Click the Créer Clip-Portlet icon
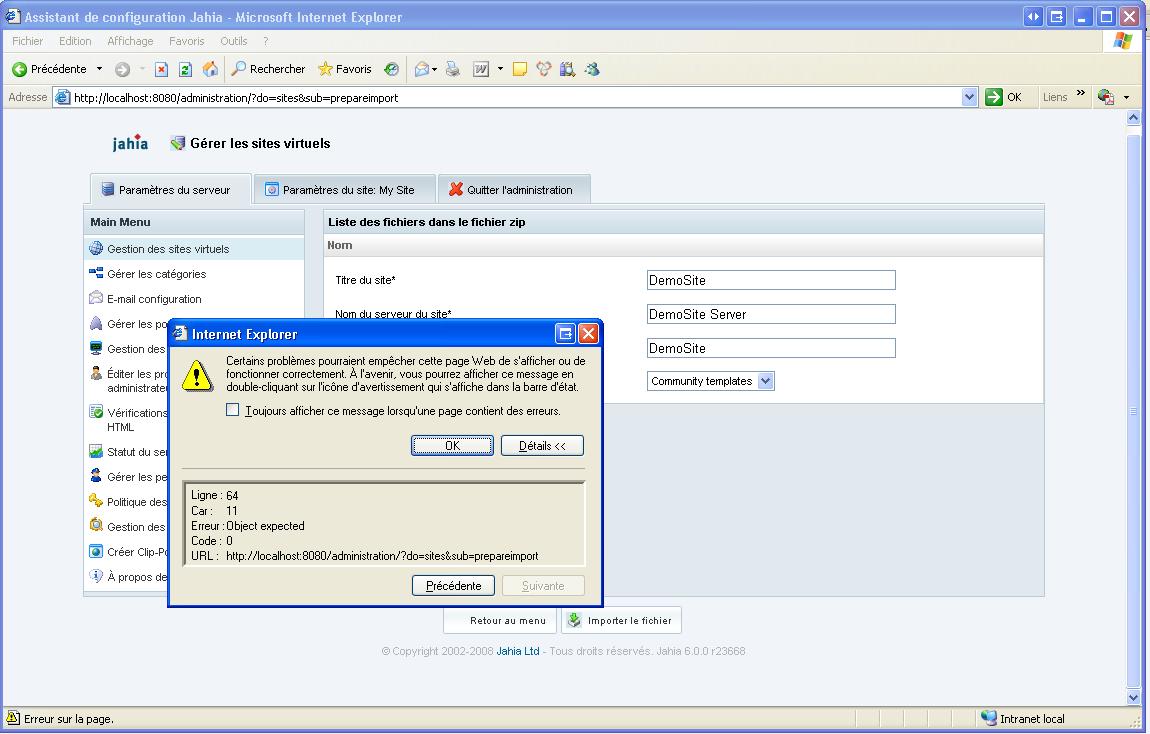Image resolution: width=1150 pixels, height=734 pixels. coord(96,551)
